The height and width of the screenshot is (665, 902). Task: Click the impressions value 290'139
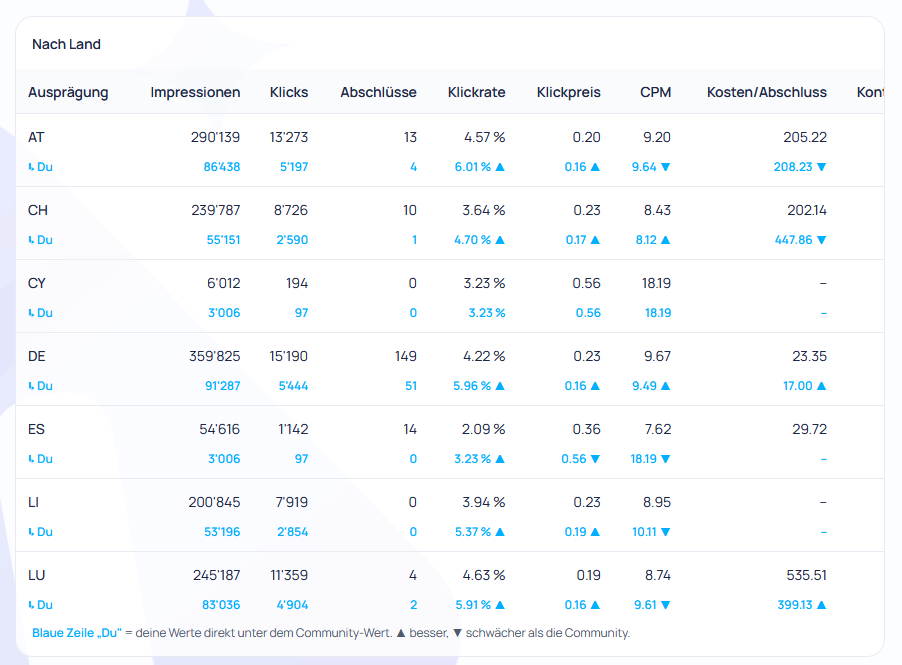[x=215, y=137]
